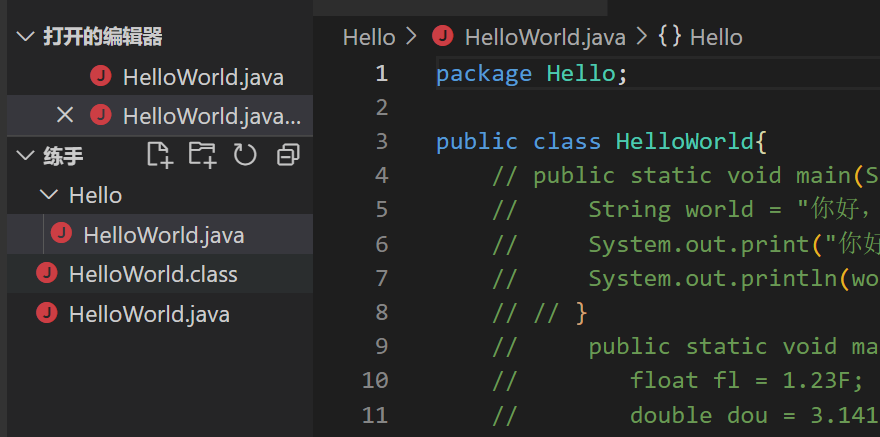Open root-level HelloWorld.java below HelloWorld.class

pos(149,314)
